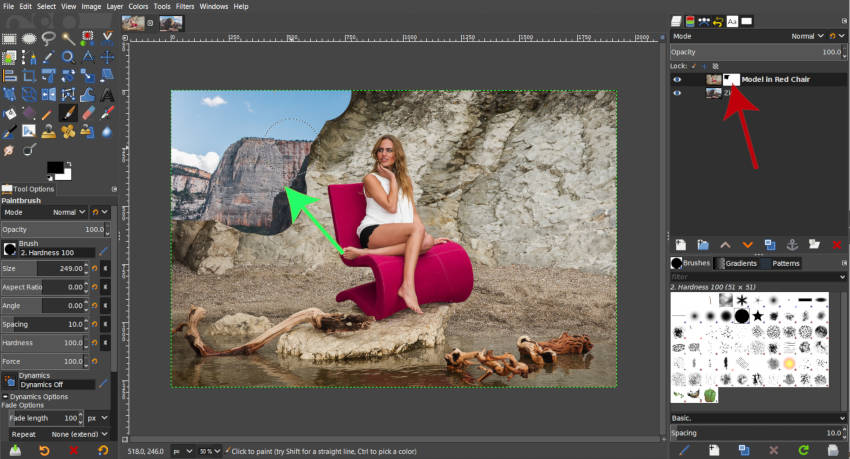Toggle spacing link to brush default
The image size is (850, 459).
105,324
